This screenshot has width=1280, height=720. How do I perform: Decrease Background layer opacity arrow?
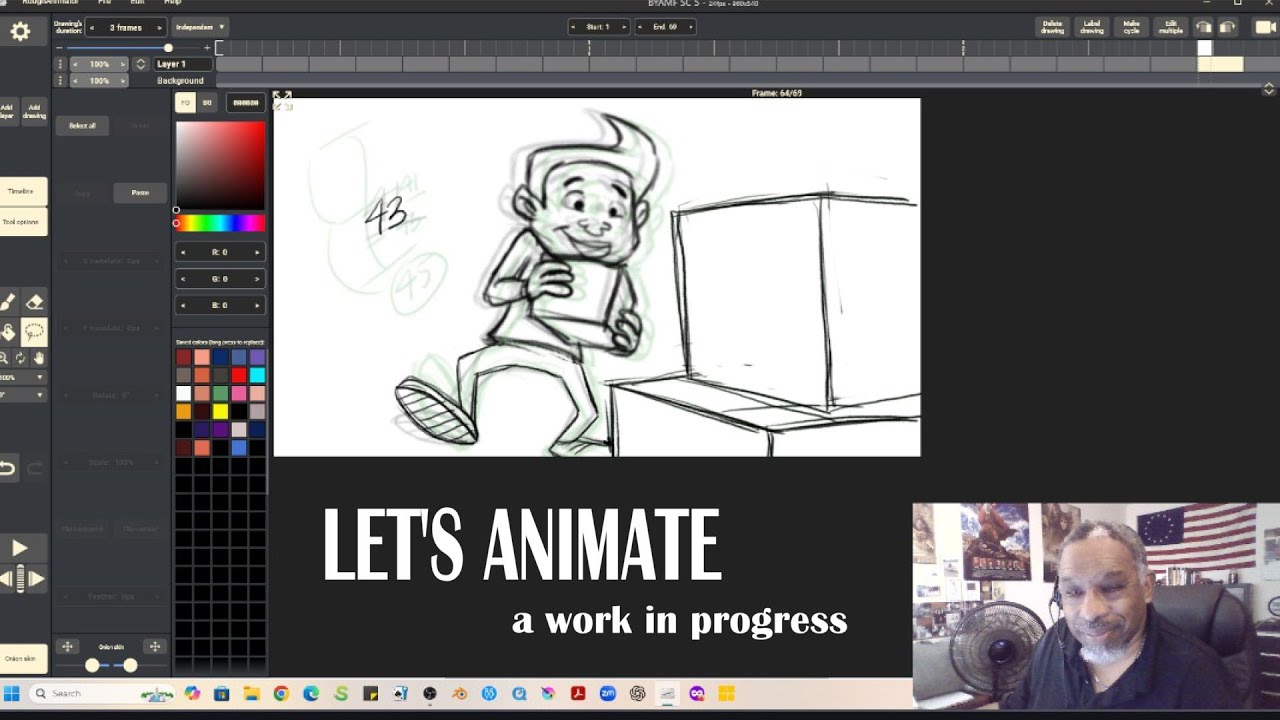click(x=76, y=80)
